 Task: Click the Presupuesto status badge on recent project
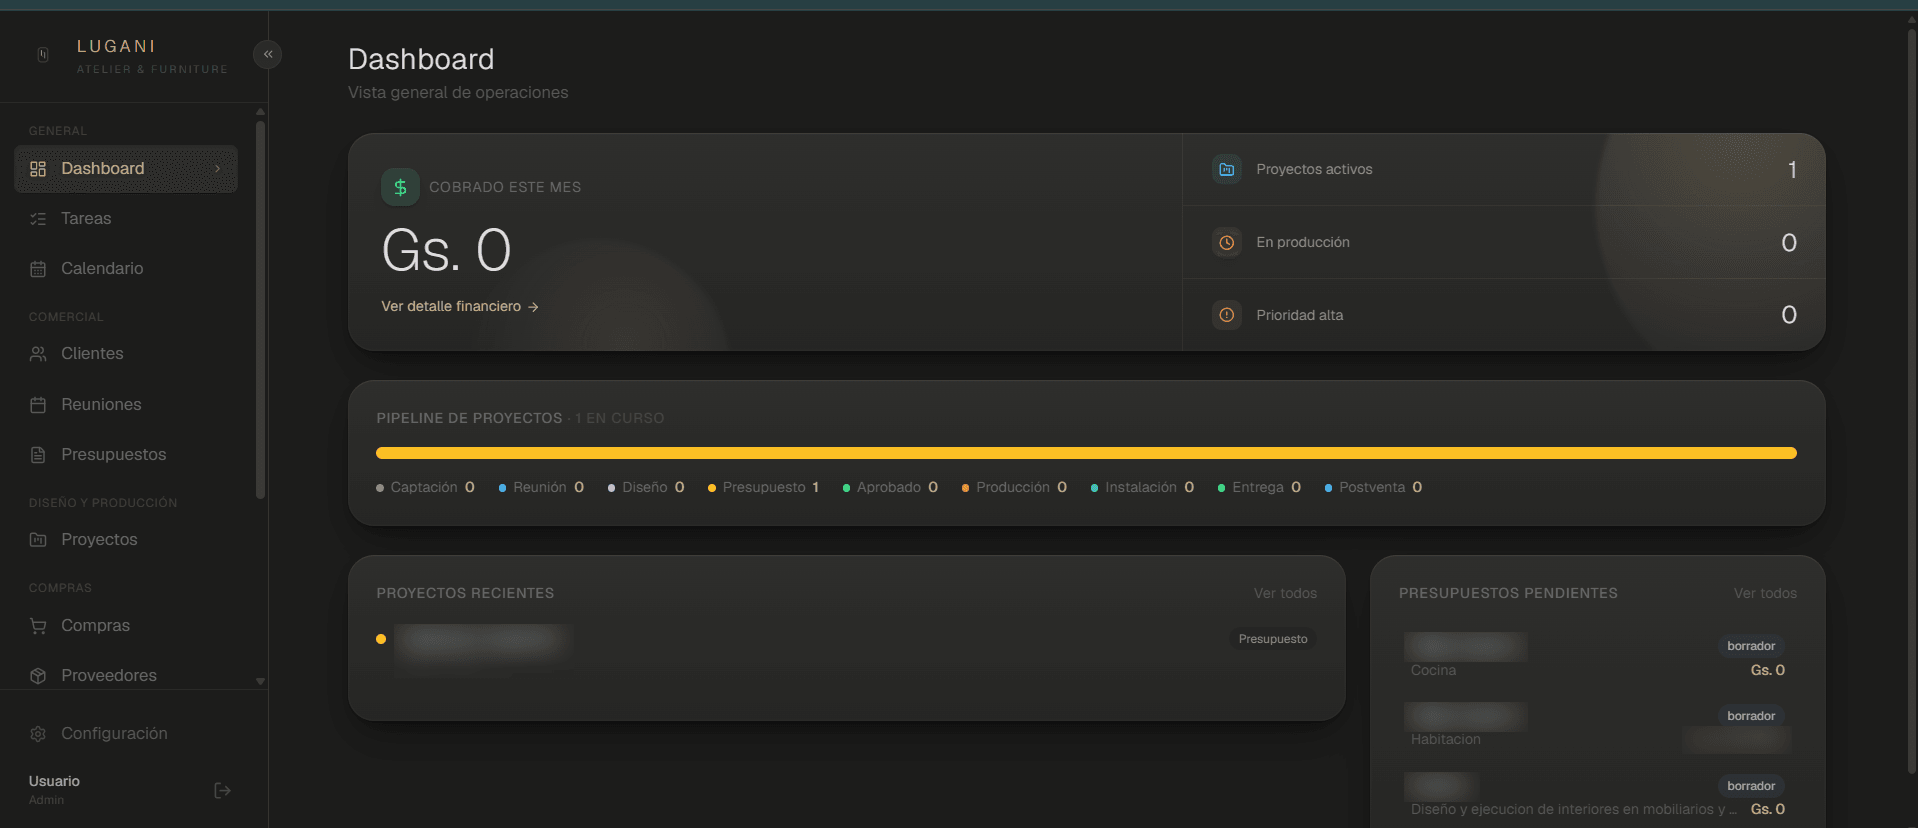[1273, 639]
